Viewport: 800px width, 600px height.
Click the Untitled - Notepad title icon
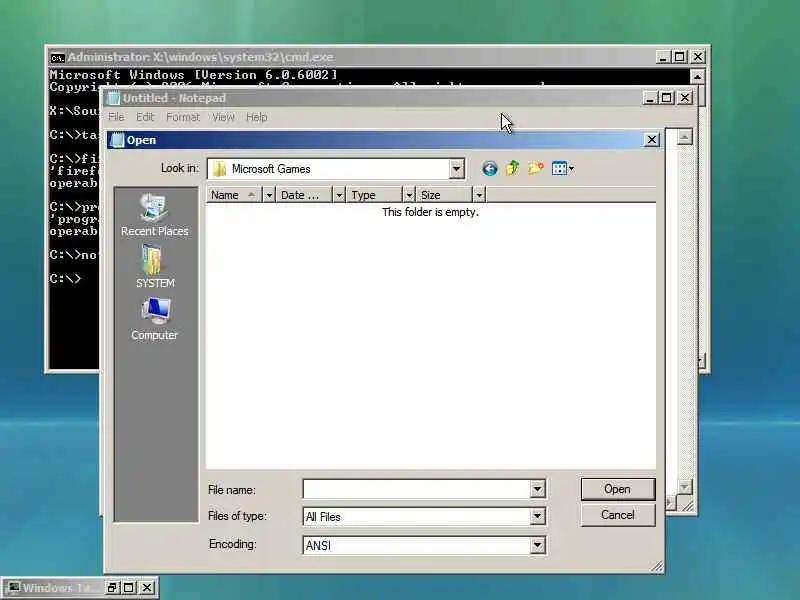tap(114, 98)
